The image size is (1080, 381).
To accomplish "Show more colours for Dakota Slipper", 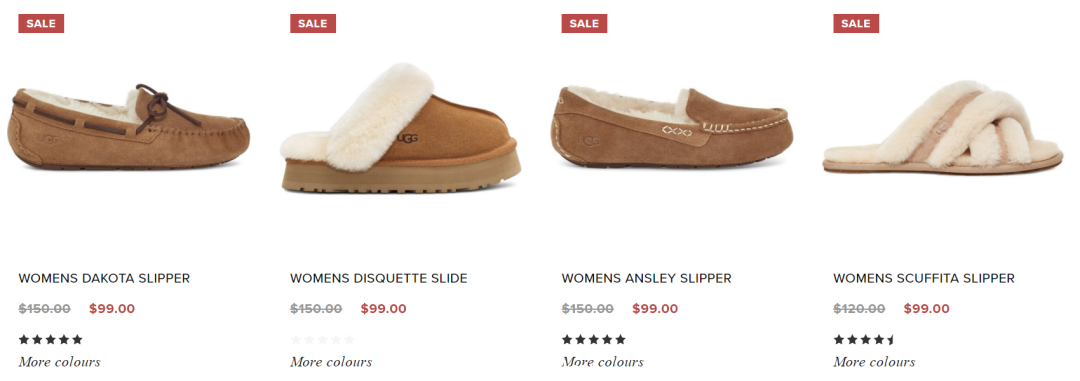I will 59,362.
